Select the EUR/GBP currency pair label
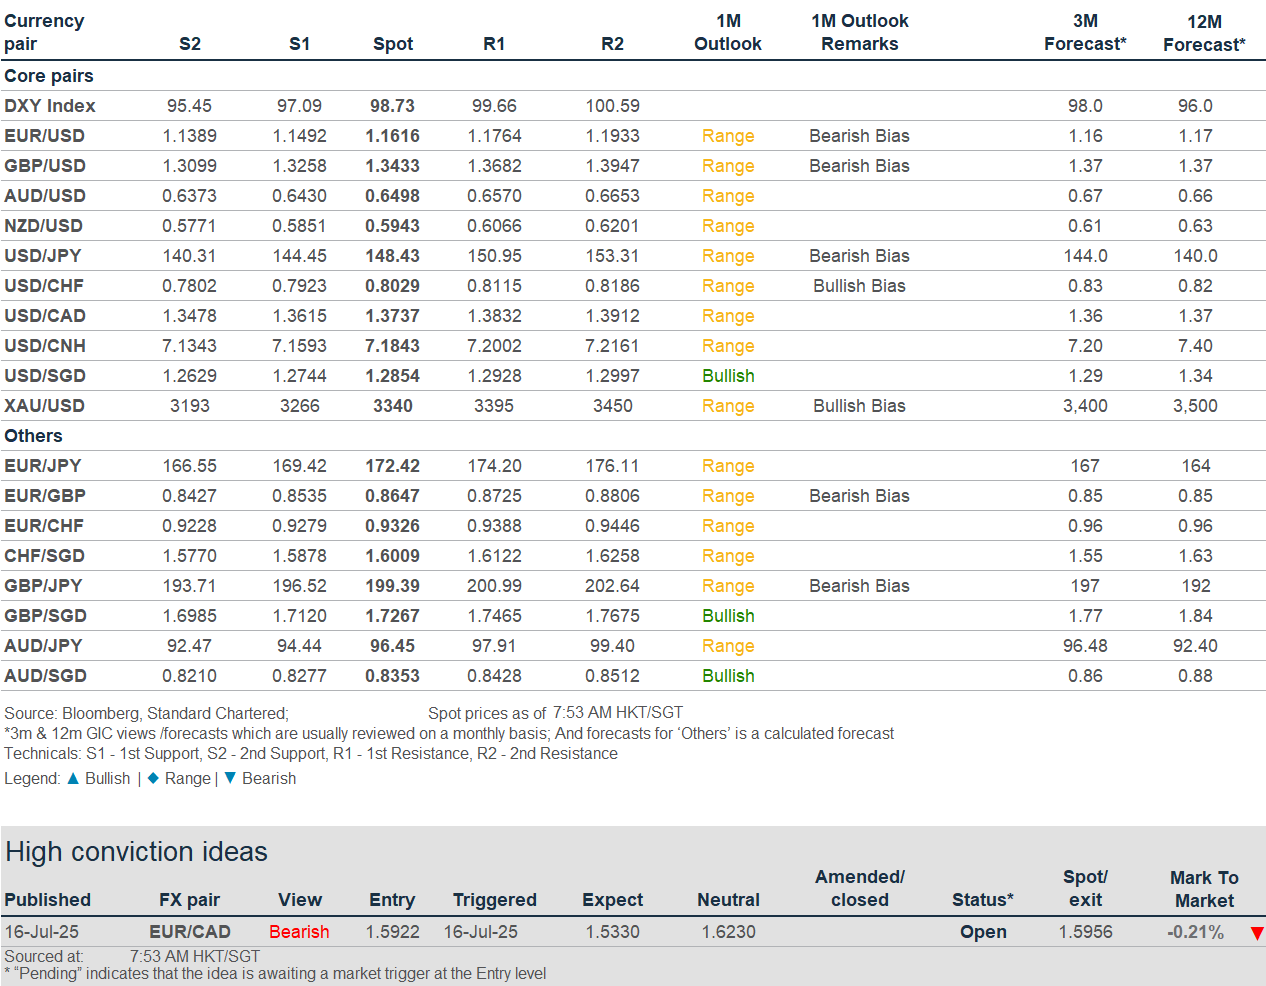This screenshot has height=986, width=1266. 45,496
